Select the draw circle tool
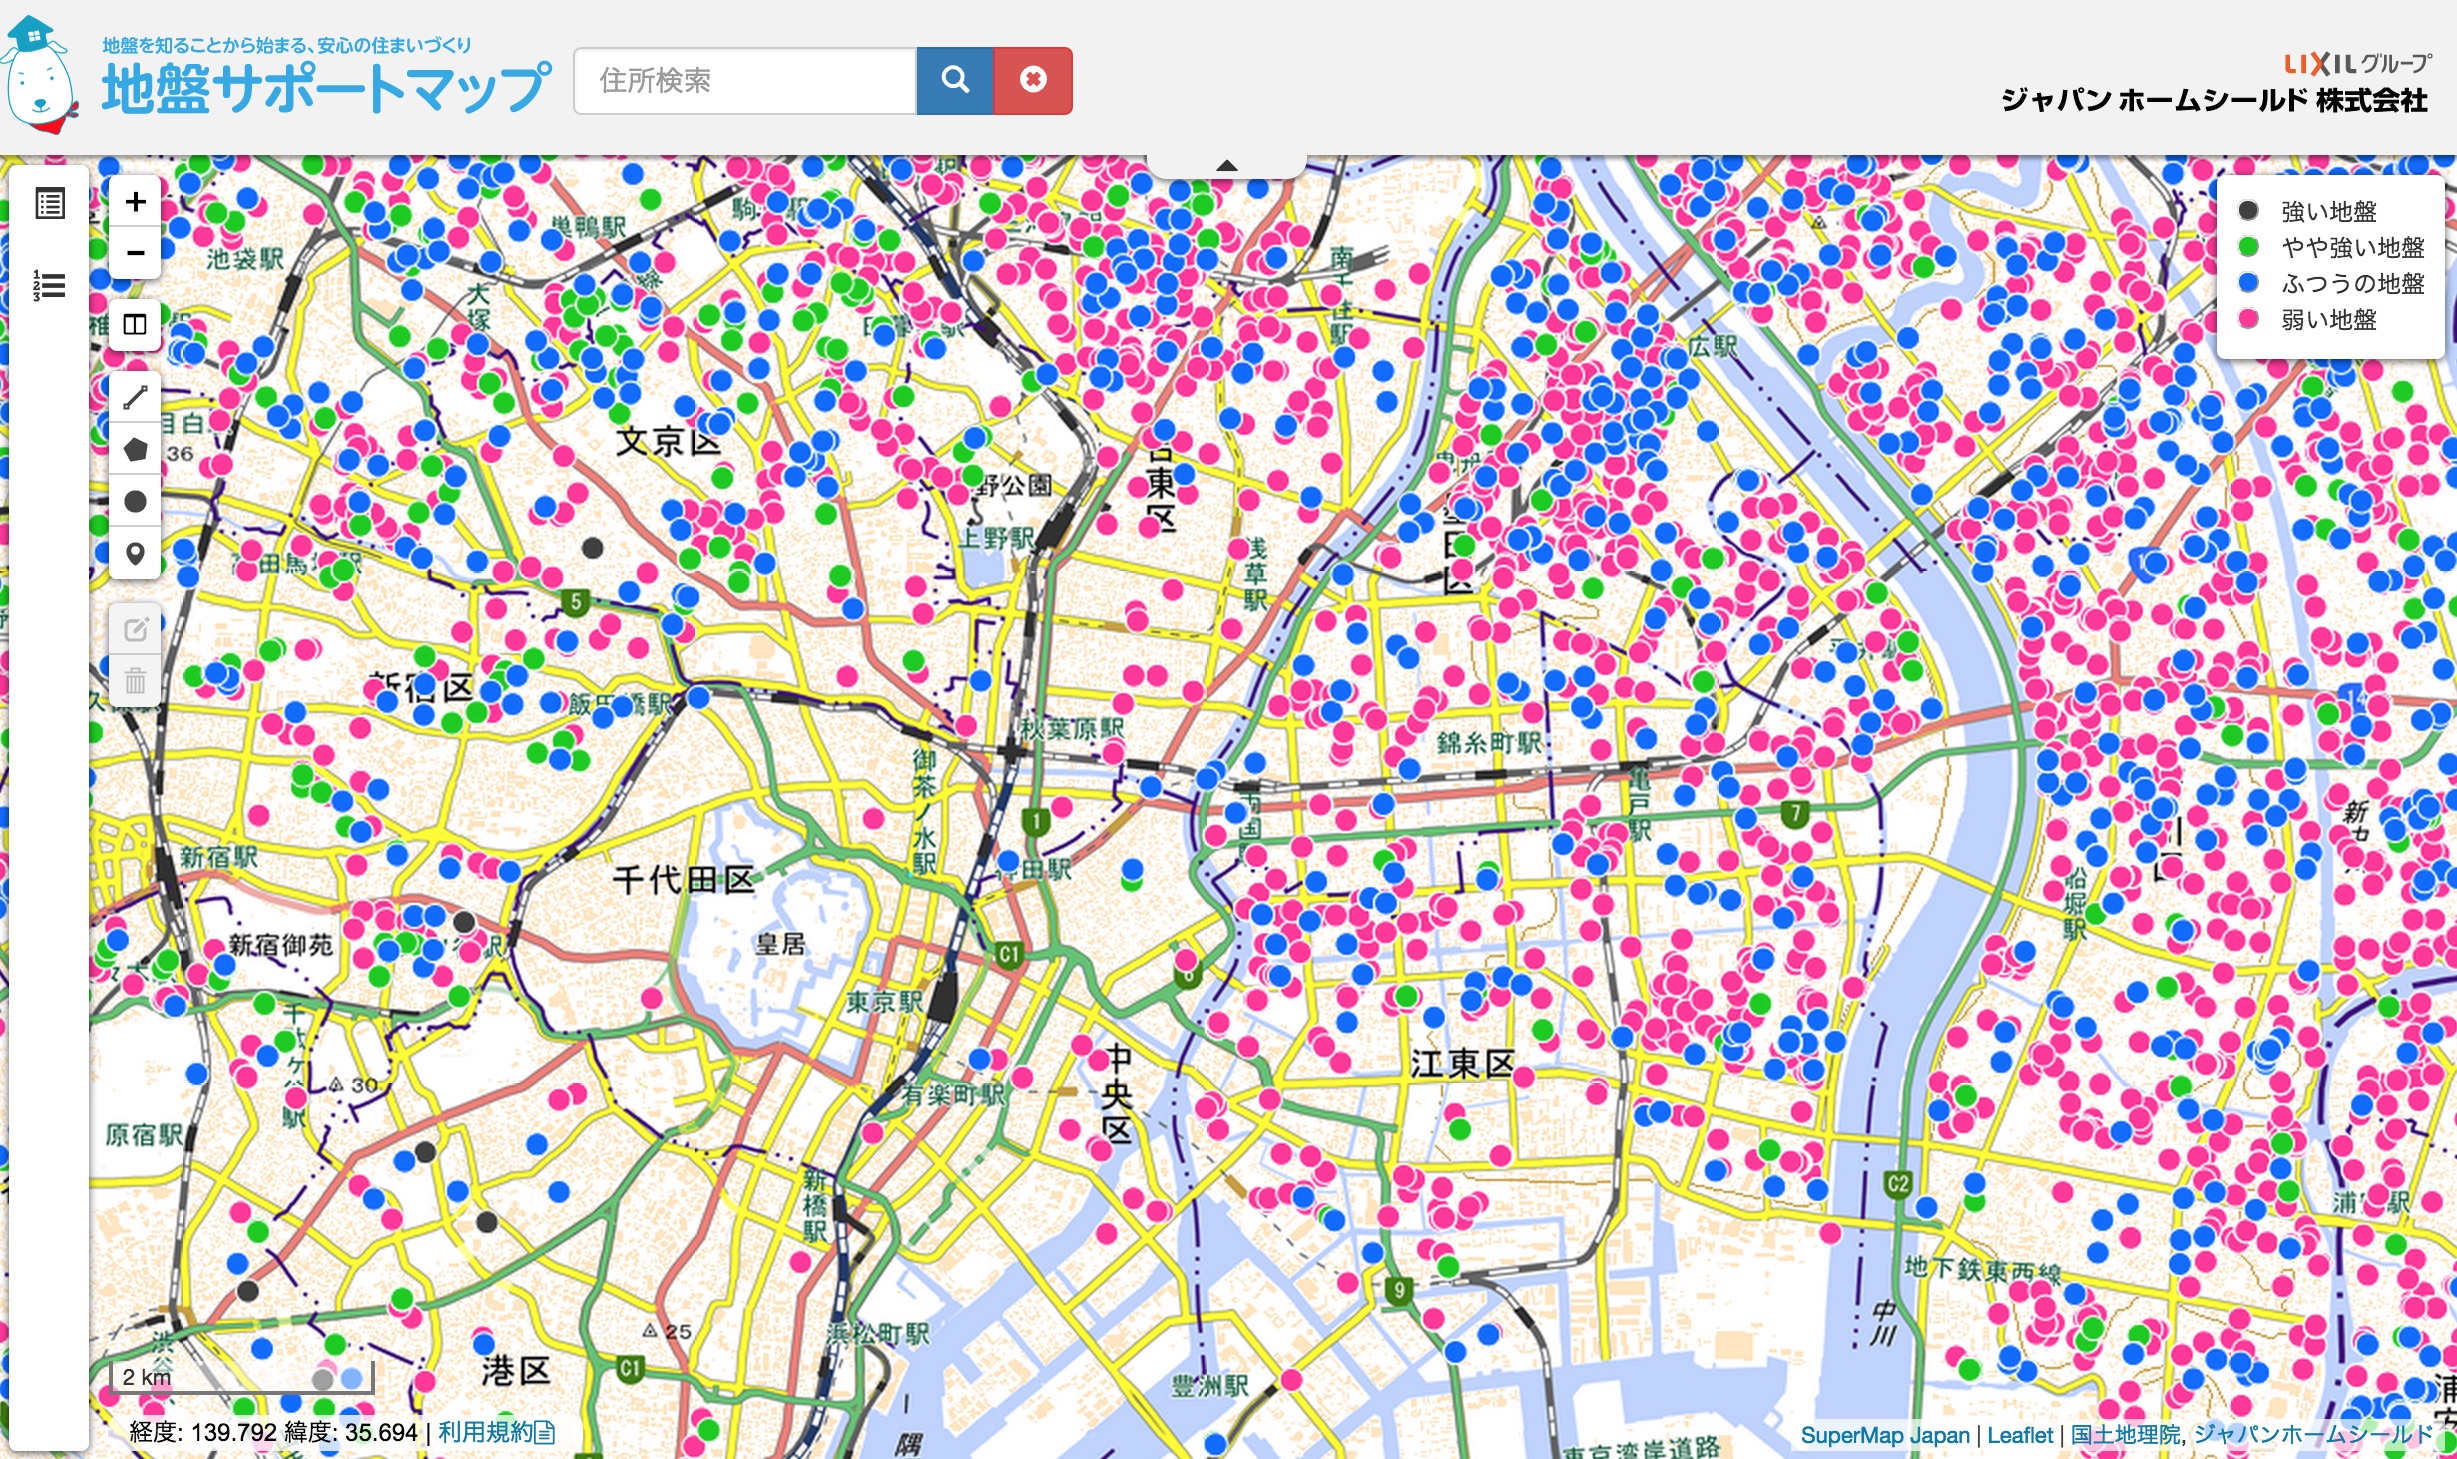Viewport: 2457px width, 1459px height. pos(135,501)
